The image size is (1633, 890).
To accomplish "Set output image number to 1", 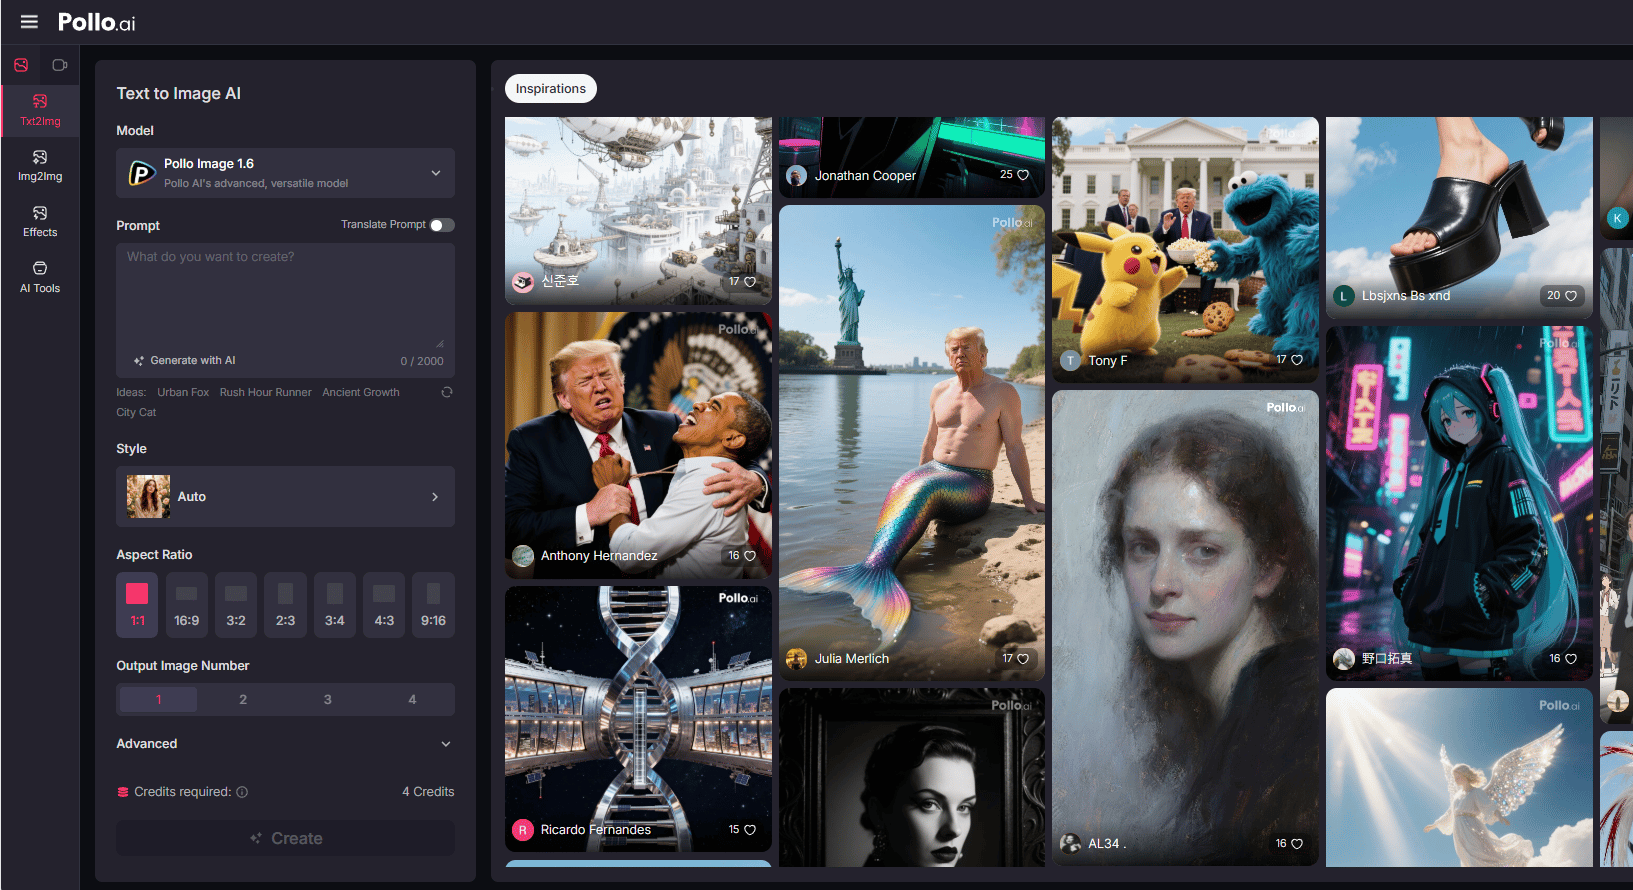I will pos(158,699).
